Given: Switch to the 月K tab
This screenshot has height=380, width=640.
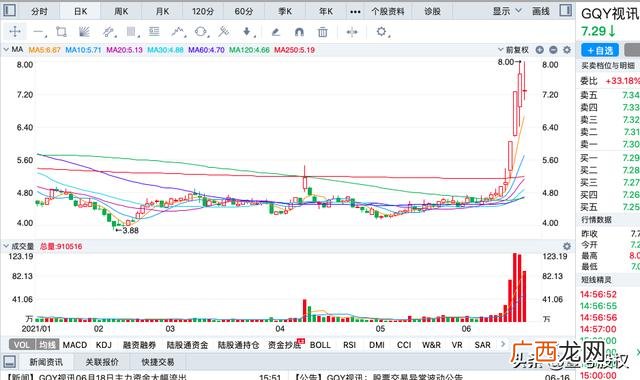Looking at the screenshot, I should pyautogui.click(x=162, y=11).
